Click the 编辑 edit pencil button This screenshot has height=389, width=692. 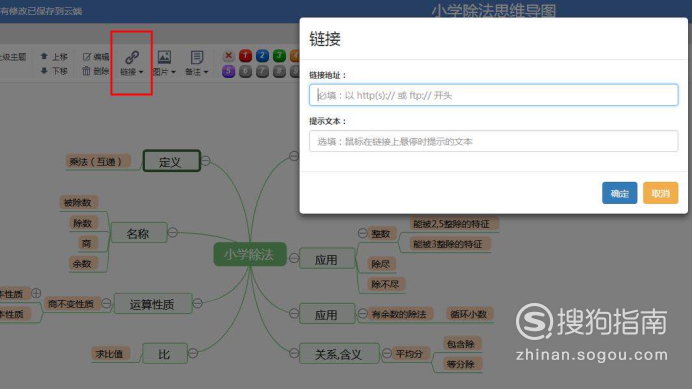click(x=95, y=57)
